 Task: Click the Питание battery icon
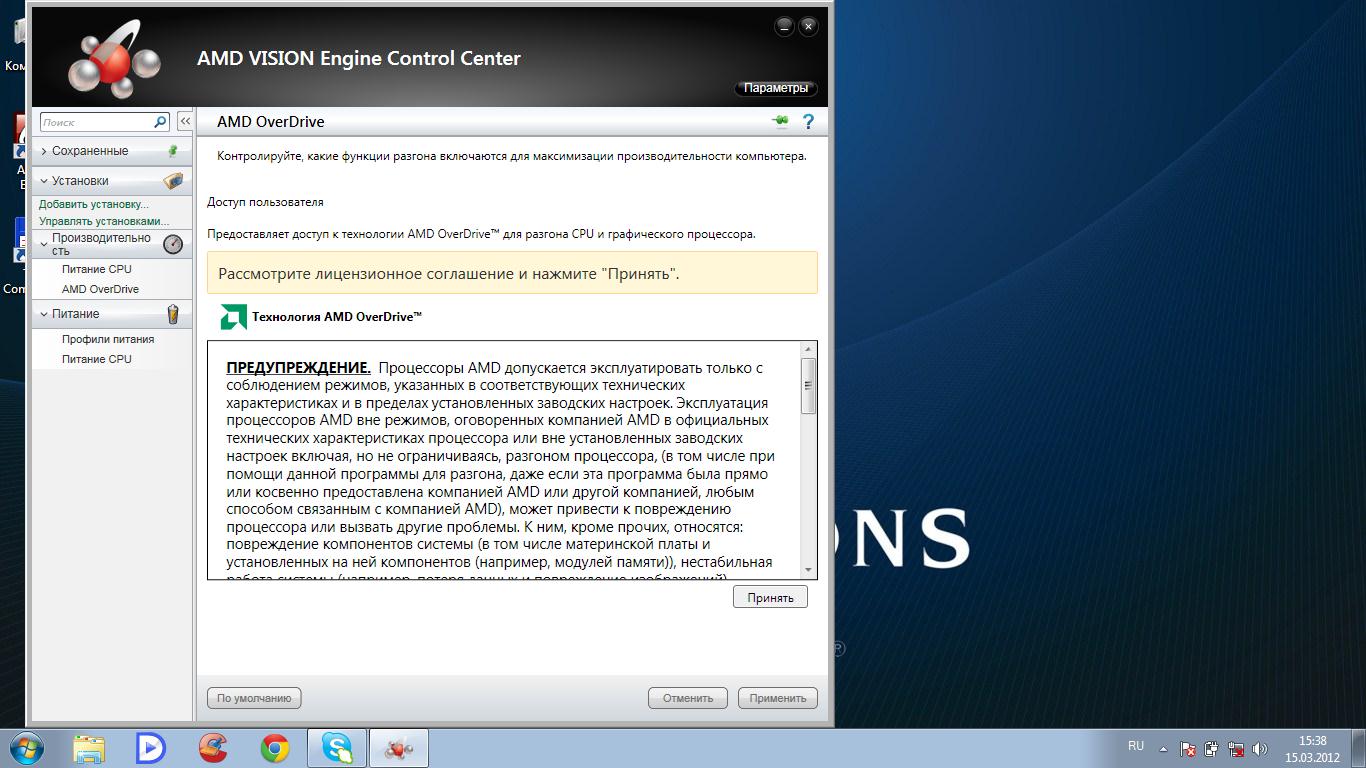click(x=173, y=314)
